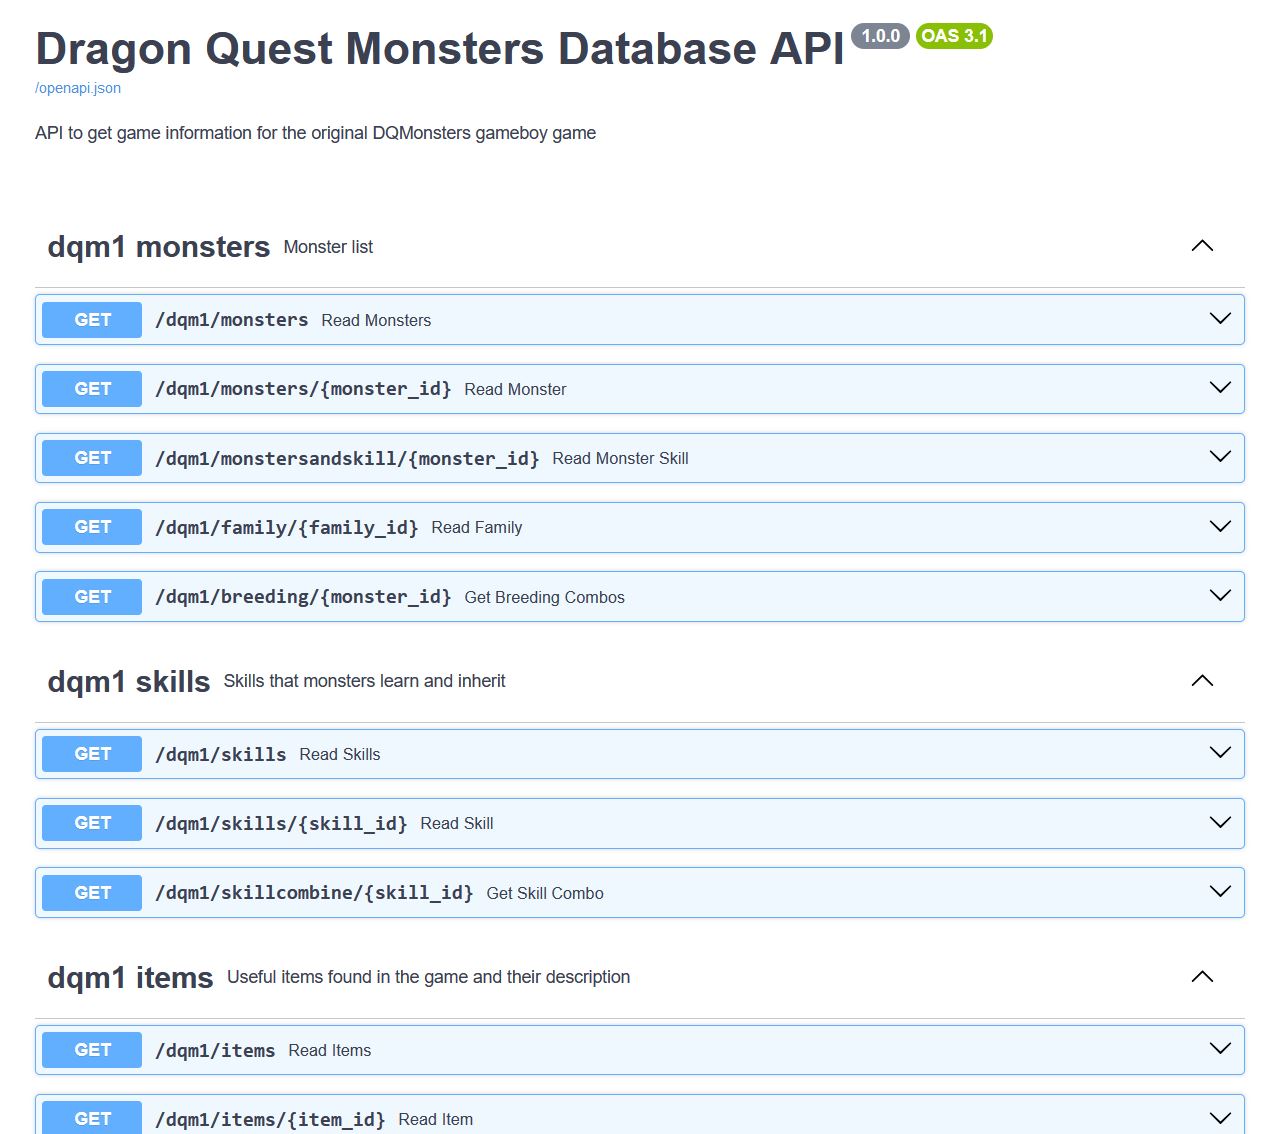The image size is (1279, 1134).
Task: Expand the Read Skill {skill_id} chevron
Action: click(1220, 823)
